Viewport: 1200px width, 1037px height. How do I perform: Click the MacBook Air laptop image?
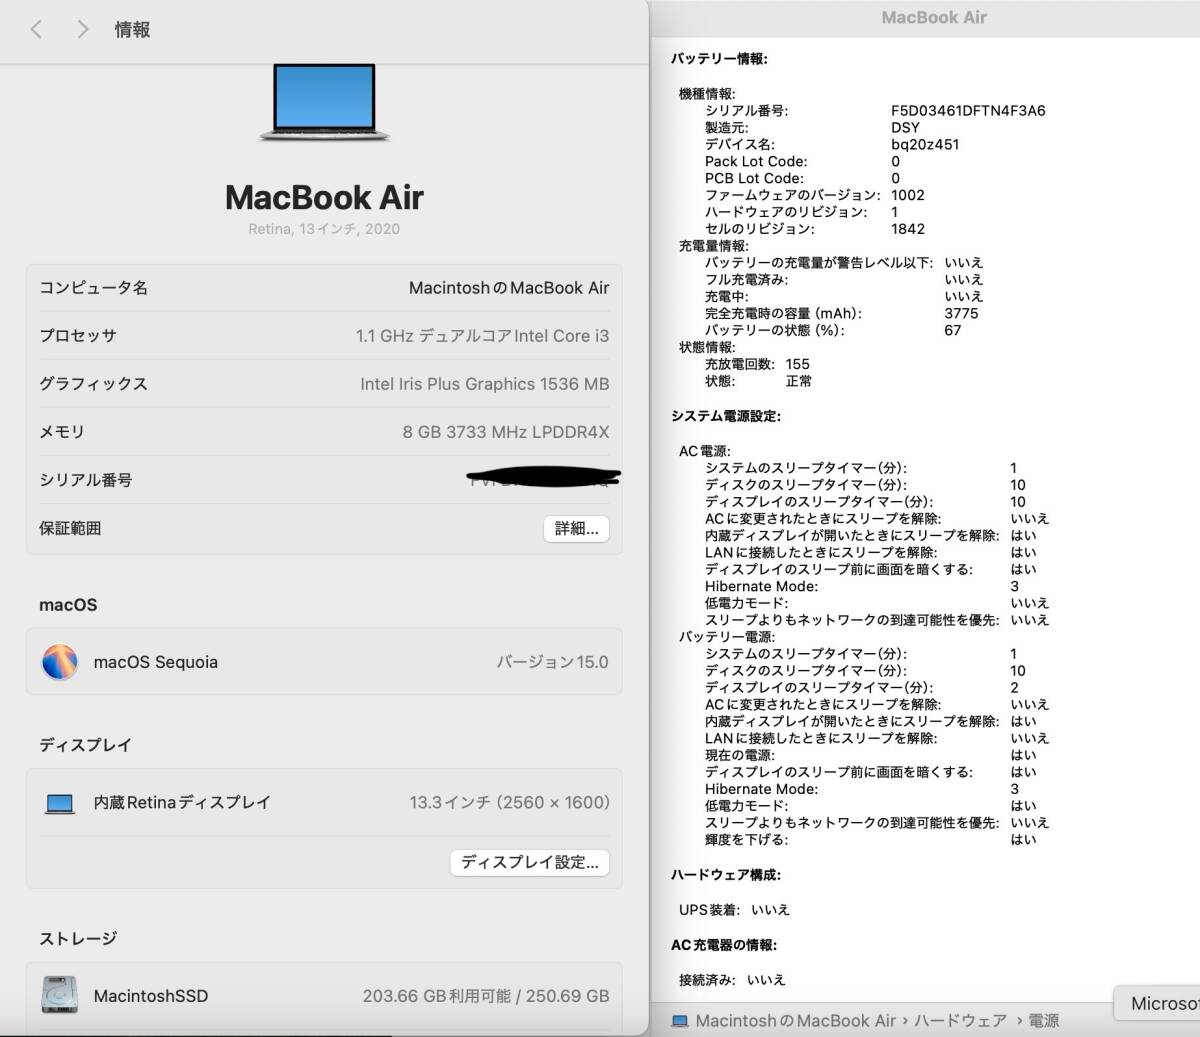324,102
